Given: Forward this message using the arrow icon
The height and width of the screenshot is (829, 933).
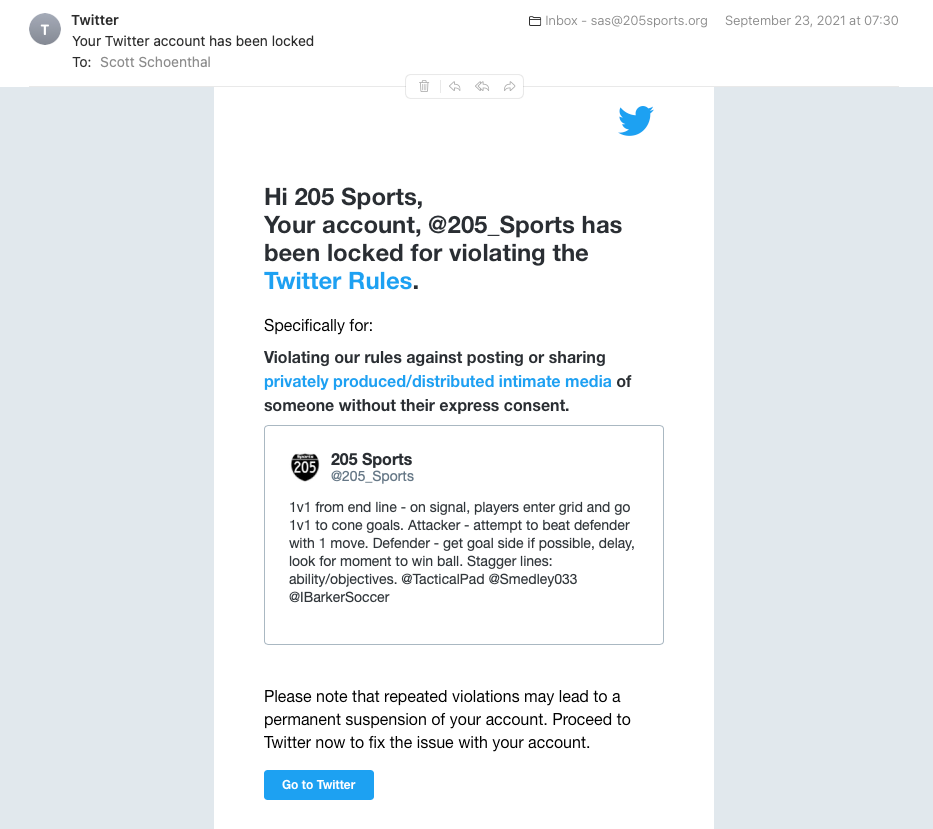Looking at the screenshot, I should click(509, 87).
